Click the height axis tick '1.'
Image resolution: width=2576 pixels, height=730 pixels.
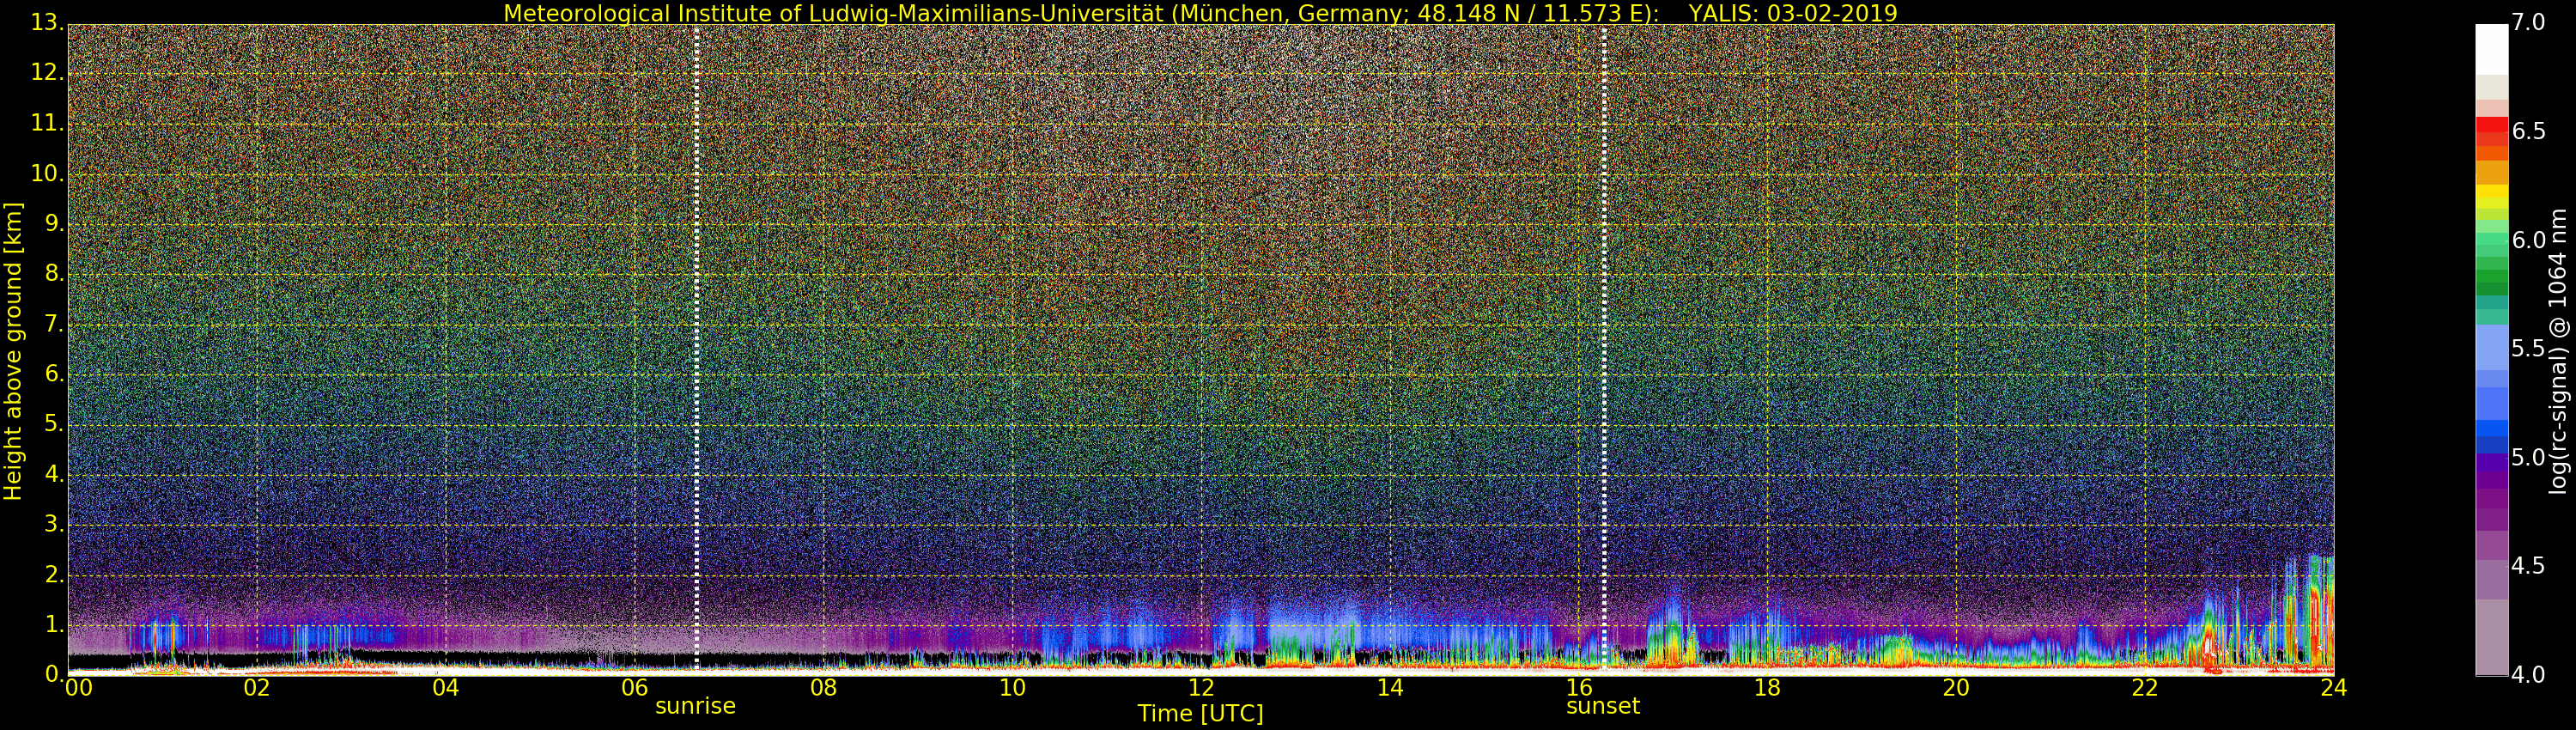[55, 624]
